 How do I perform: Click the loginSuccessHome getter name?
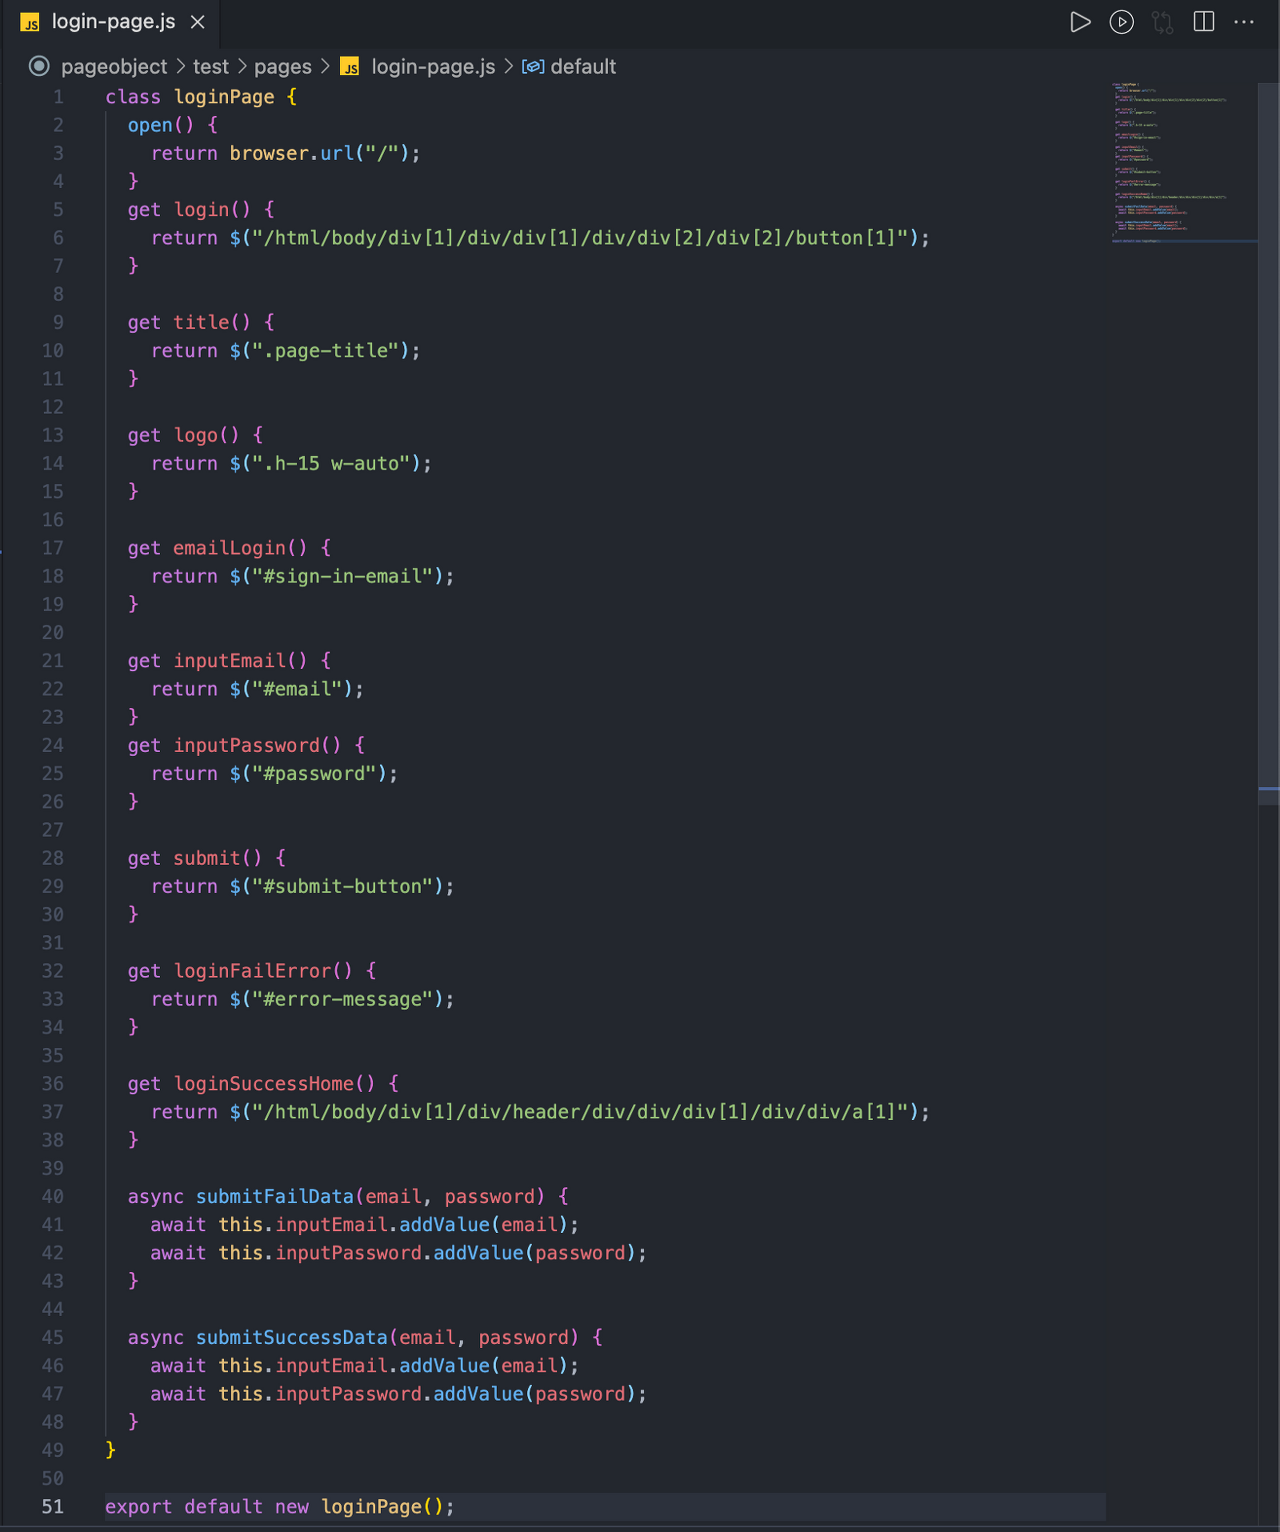point(264,1084)
